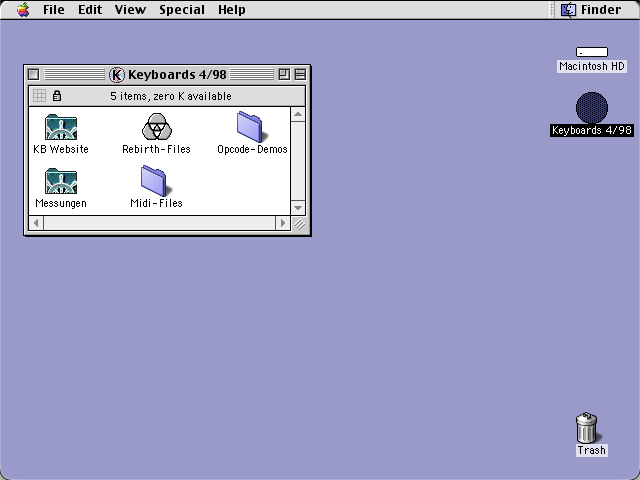Click the Finder application menu icon
This screenshot has width=640, height=480.
click(x=568, y=9)
